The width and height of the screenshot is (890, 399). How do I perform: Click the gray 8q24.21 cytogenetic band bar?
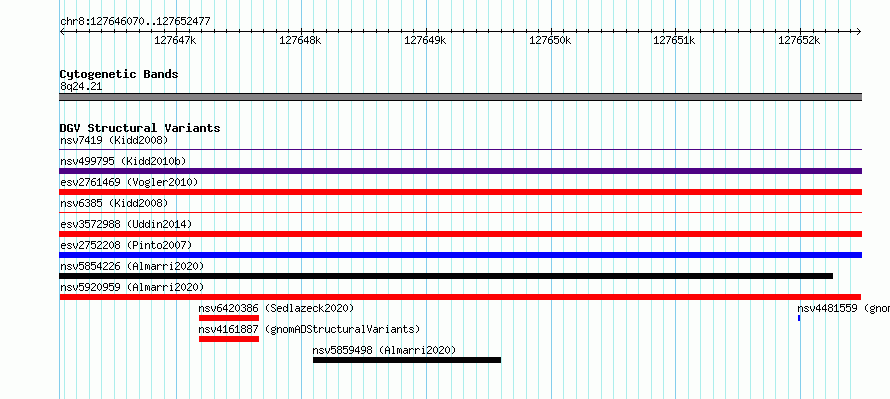[x=460, y=97]
